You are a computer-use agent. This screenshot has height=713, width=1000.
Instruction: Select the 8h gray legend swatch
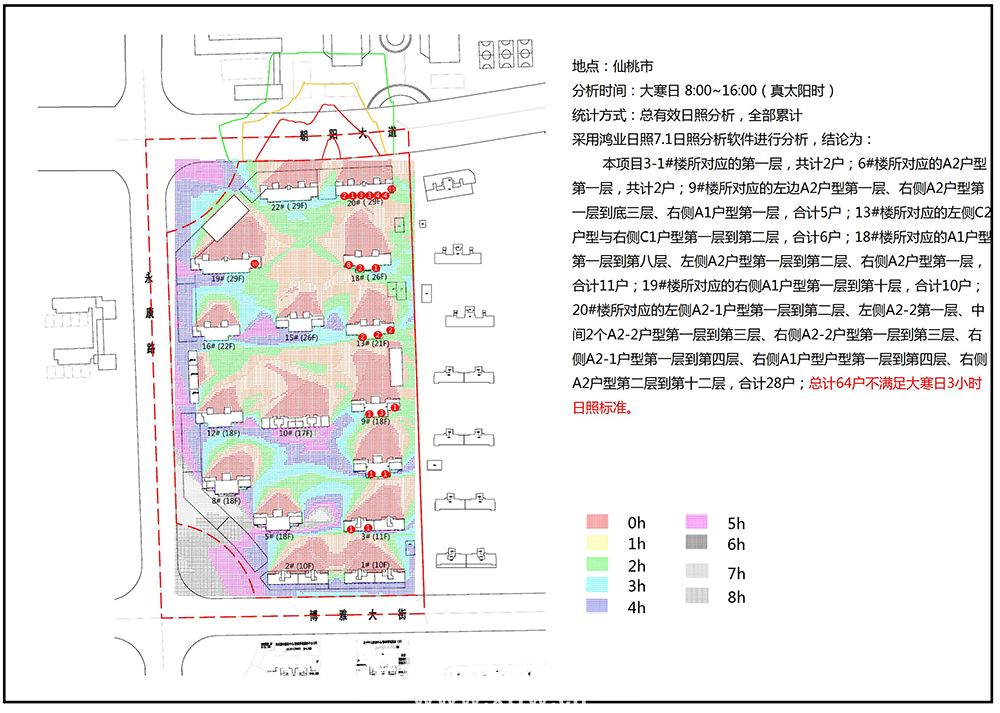696,596
